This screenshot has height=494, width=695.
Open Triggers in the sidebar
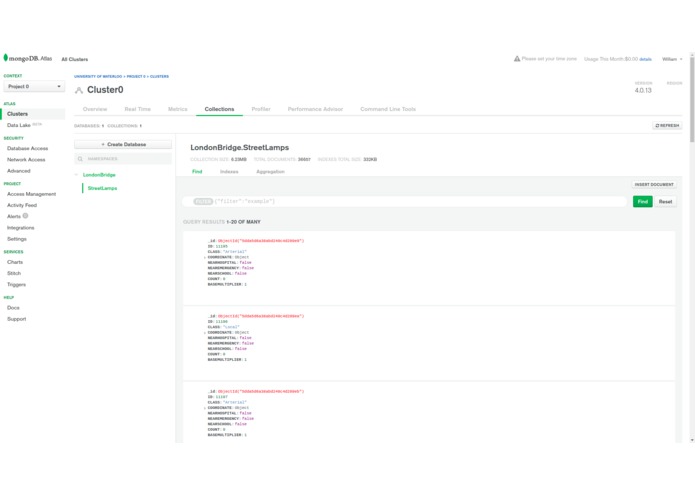pyautogui.click(x=16, y=284)
